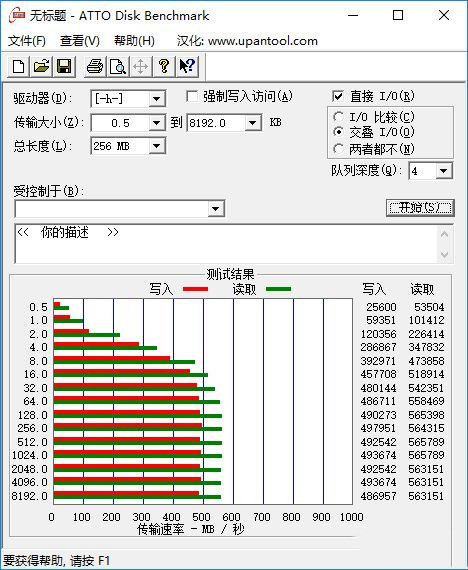Click write value 286867 for 4.0 row
This screenshot has width=468, height=570.
pyautogui.click(x=378, y=347)
